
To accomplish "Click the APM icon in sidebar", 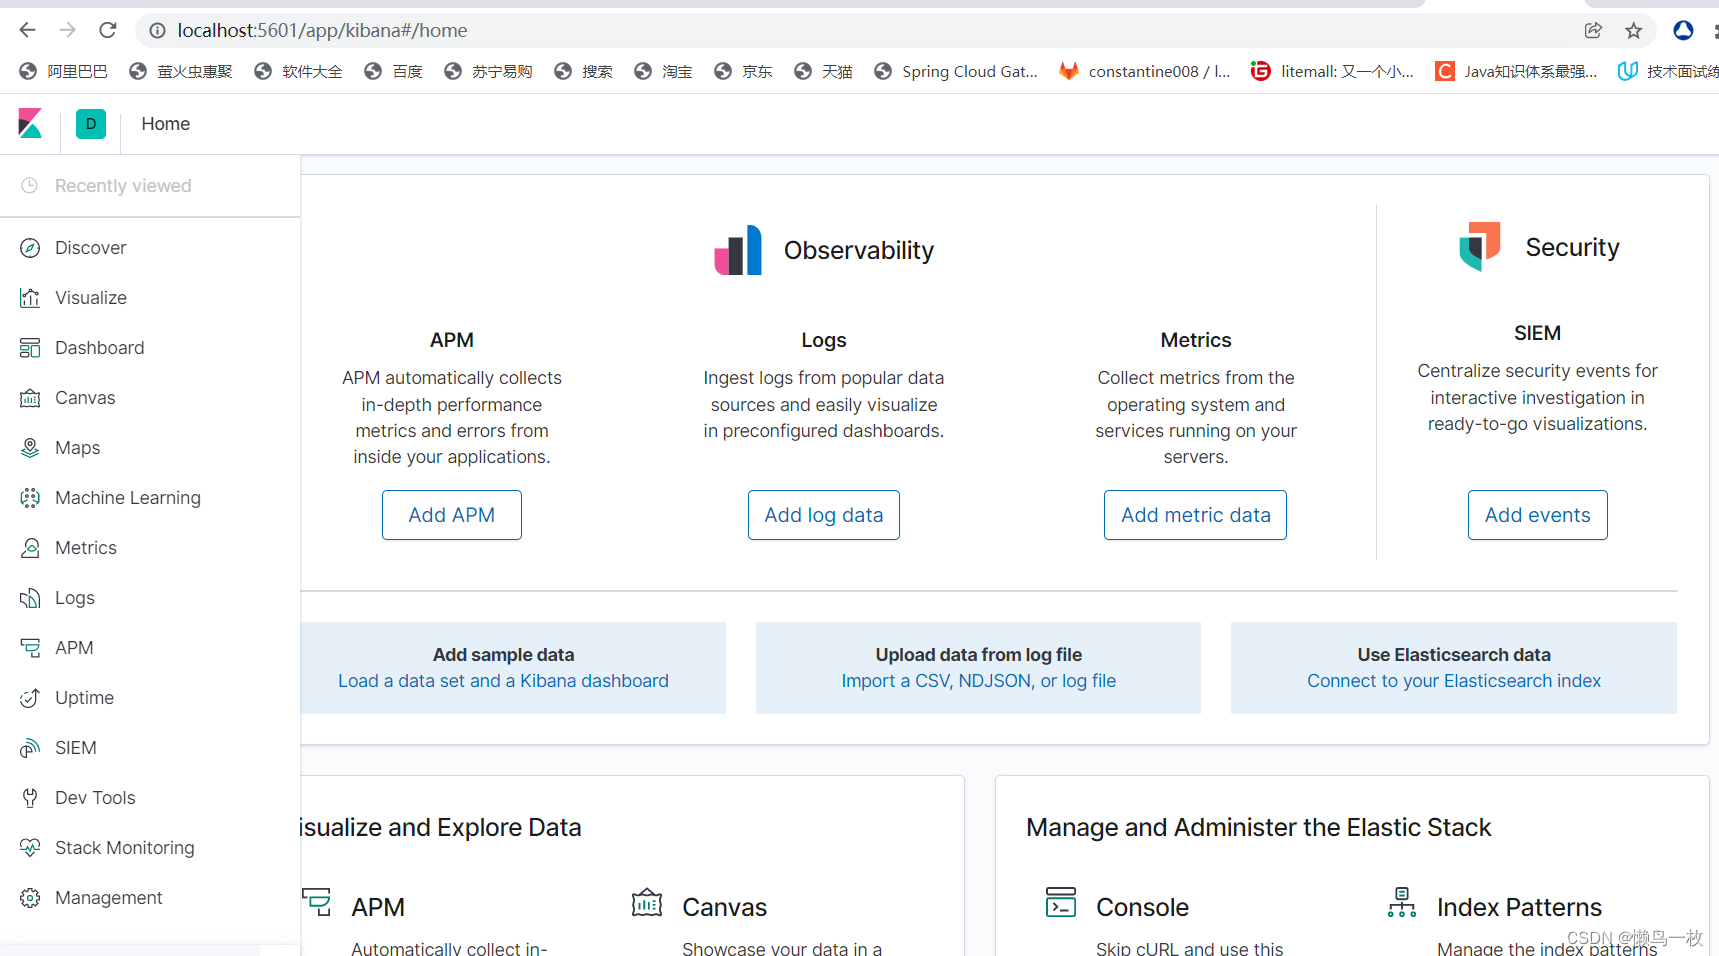I will point(30,648).
